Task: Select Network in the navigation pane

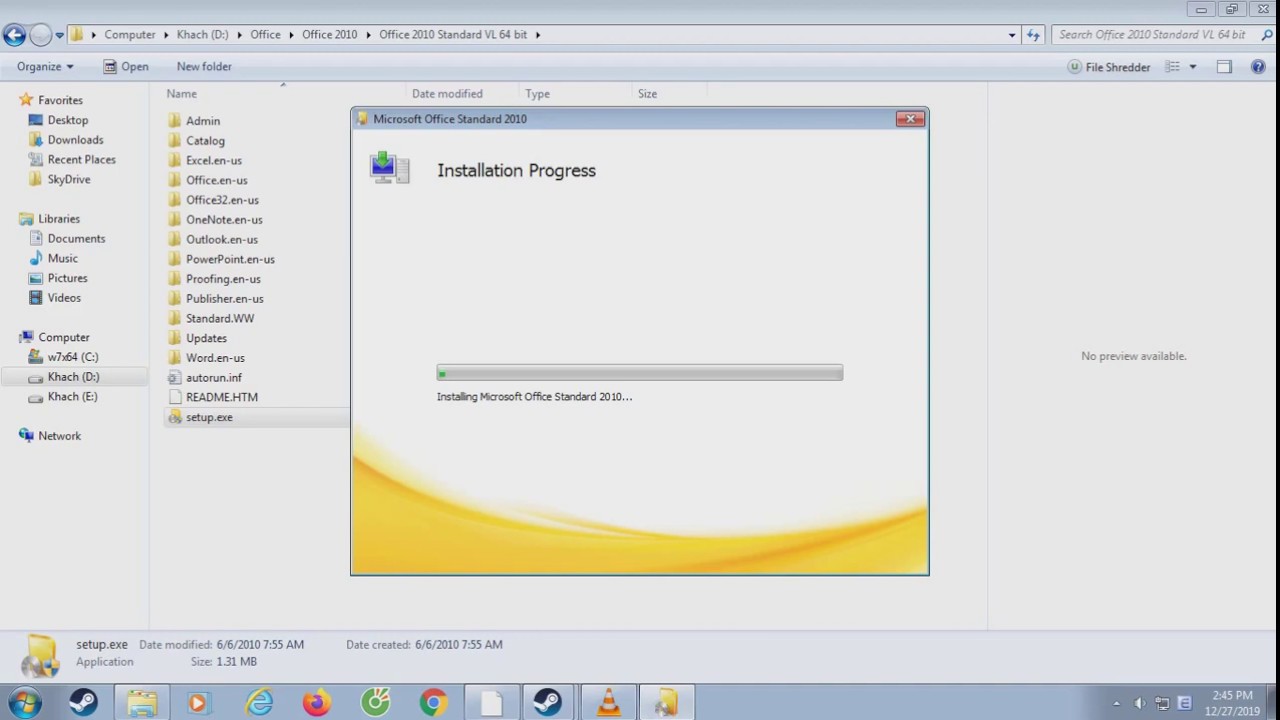Action: point(59,436)
